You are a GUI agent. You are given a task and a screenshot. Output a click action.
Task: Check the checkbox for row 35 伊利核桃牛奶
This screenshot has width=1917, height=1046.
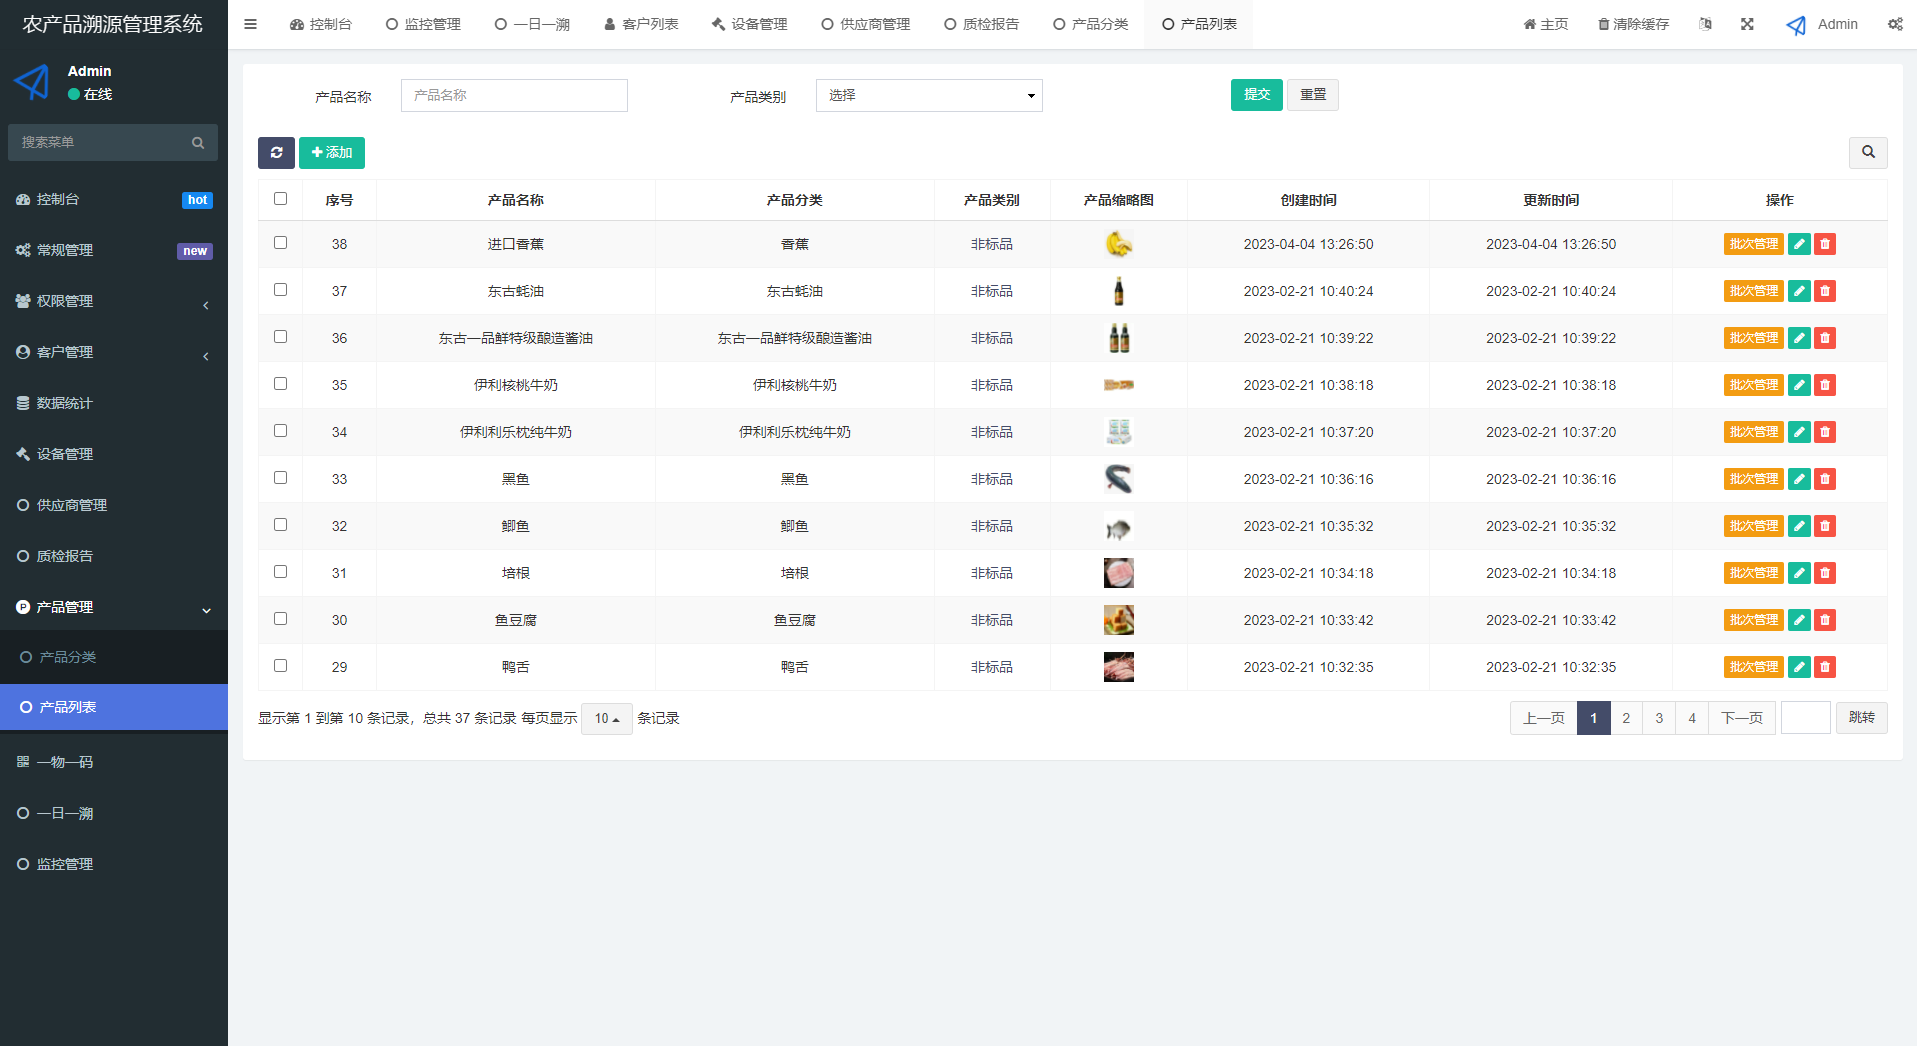click(x=280, y=383)
